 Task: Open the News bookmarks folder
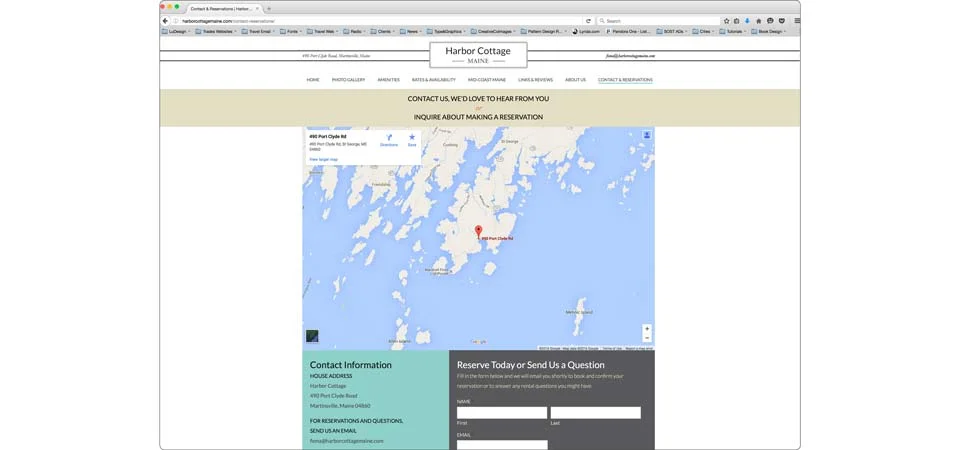pos(411,31)
